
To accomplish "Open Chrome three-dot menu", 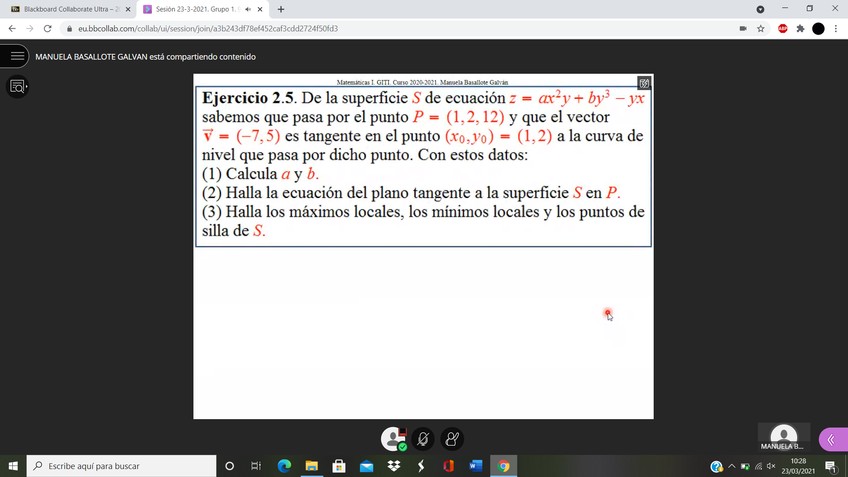I will click(x=836, y=29).
